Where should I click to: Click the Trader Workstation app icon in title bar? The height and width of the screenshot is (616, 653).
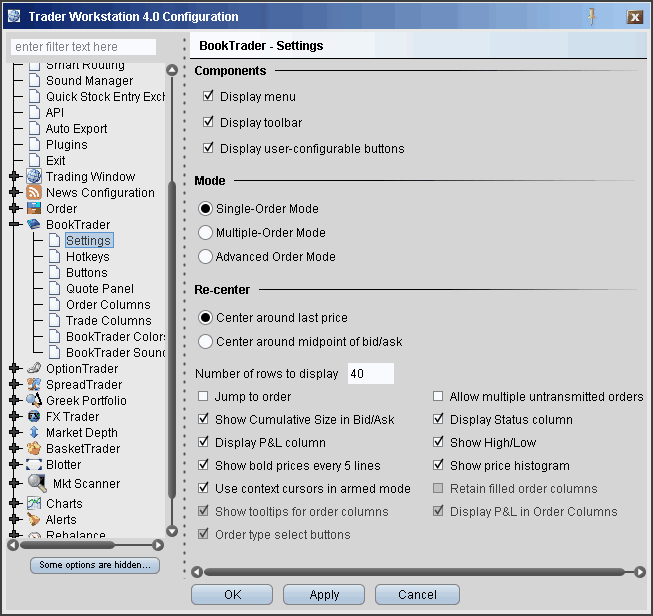point(15,16)
